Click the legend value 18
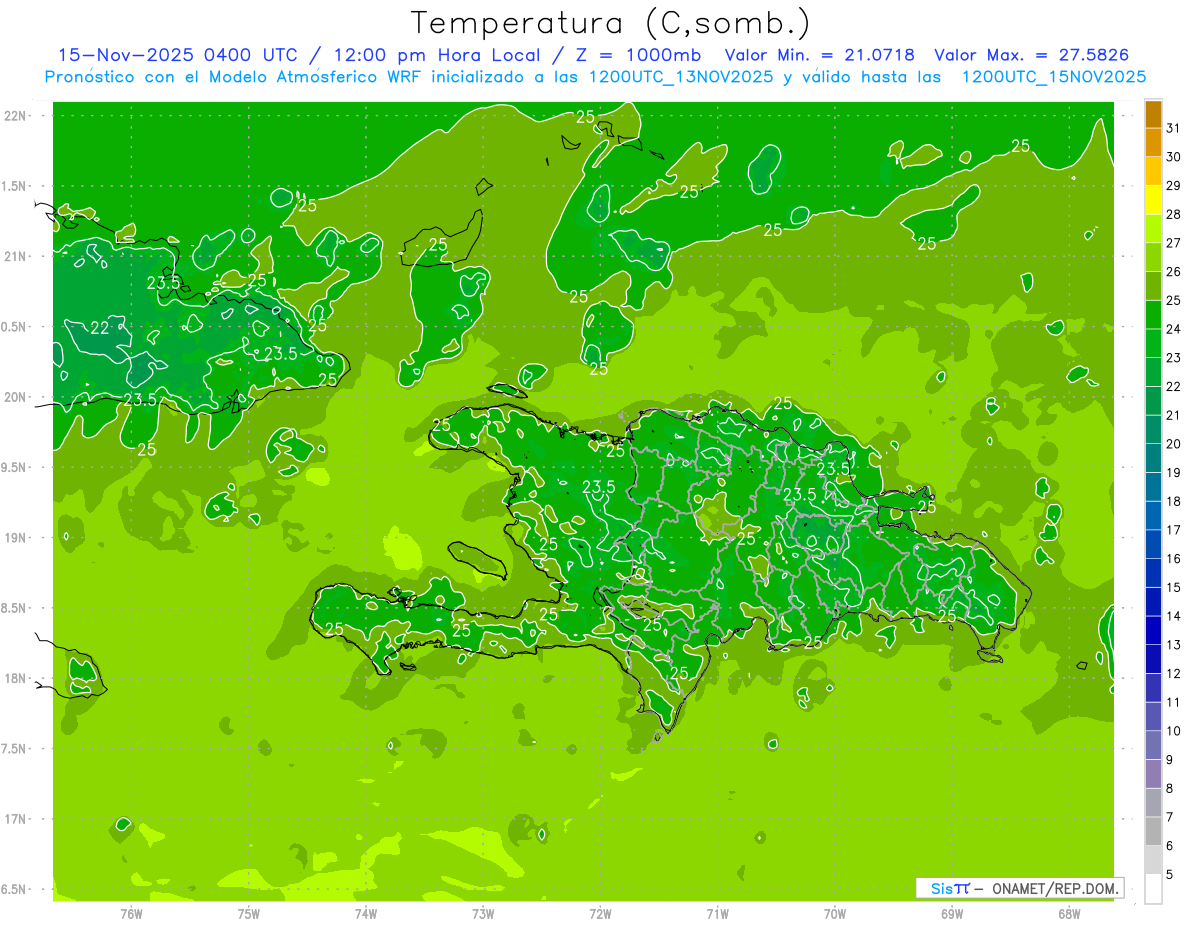The height and width of the screenshot is (927, 1200). click(1174, 501)
